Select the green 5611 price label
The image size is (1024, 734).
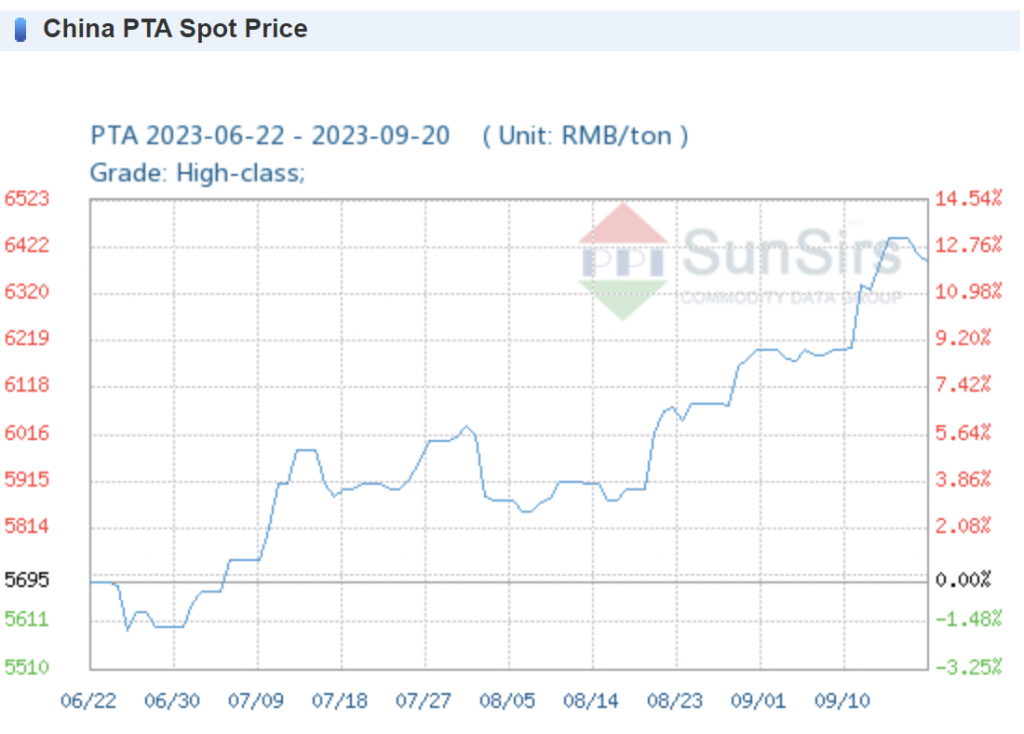coord(27,620)
